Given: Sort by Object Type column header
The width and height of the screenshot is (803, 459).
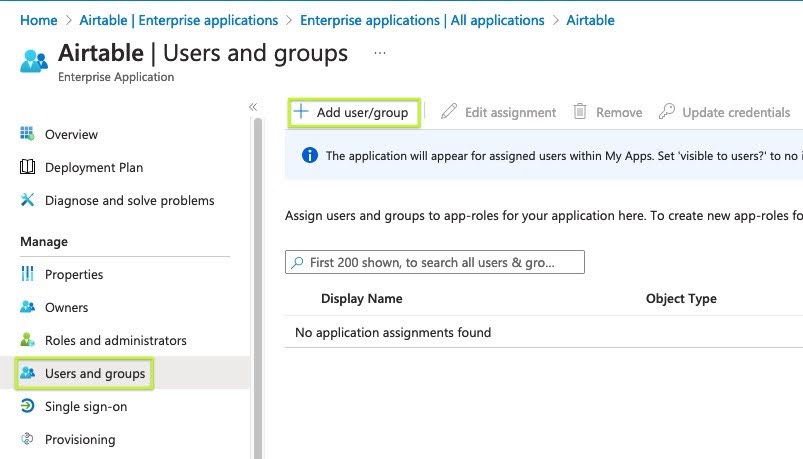Looking at the screenshot, I should pos(681,299).
